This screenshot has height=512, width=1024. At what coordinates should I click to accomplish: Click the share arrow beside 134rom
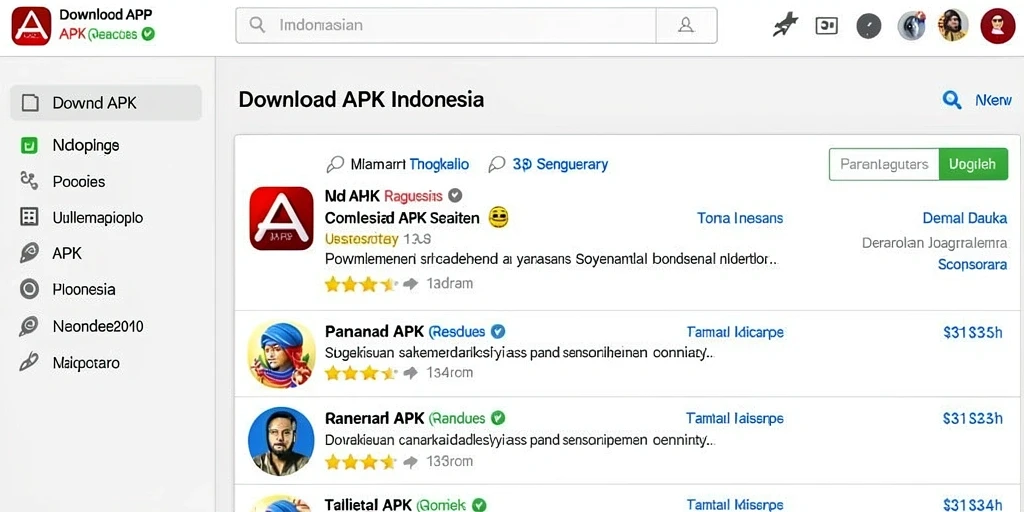pos(410,373)
